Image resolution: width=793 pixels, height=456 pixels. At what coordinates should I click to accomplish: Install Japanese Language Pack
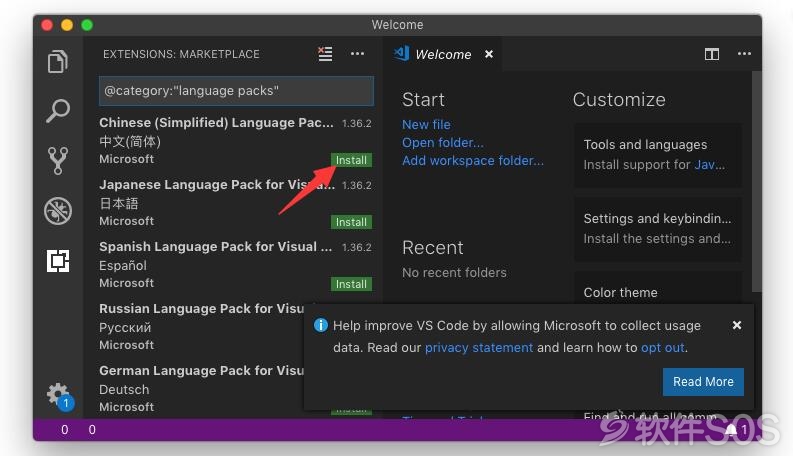[x=351, y=222]
